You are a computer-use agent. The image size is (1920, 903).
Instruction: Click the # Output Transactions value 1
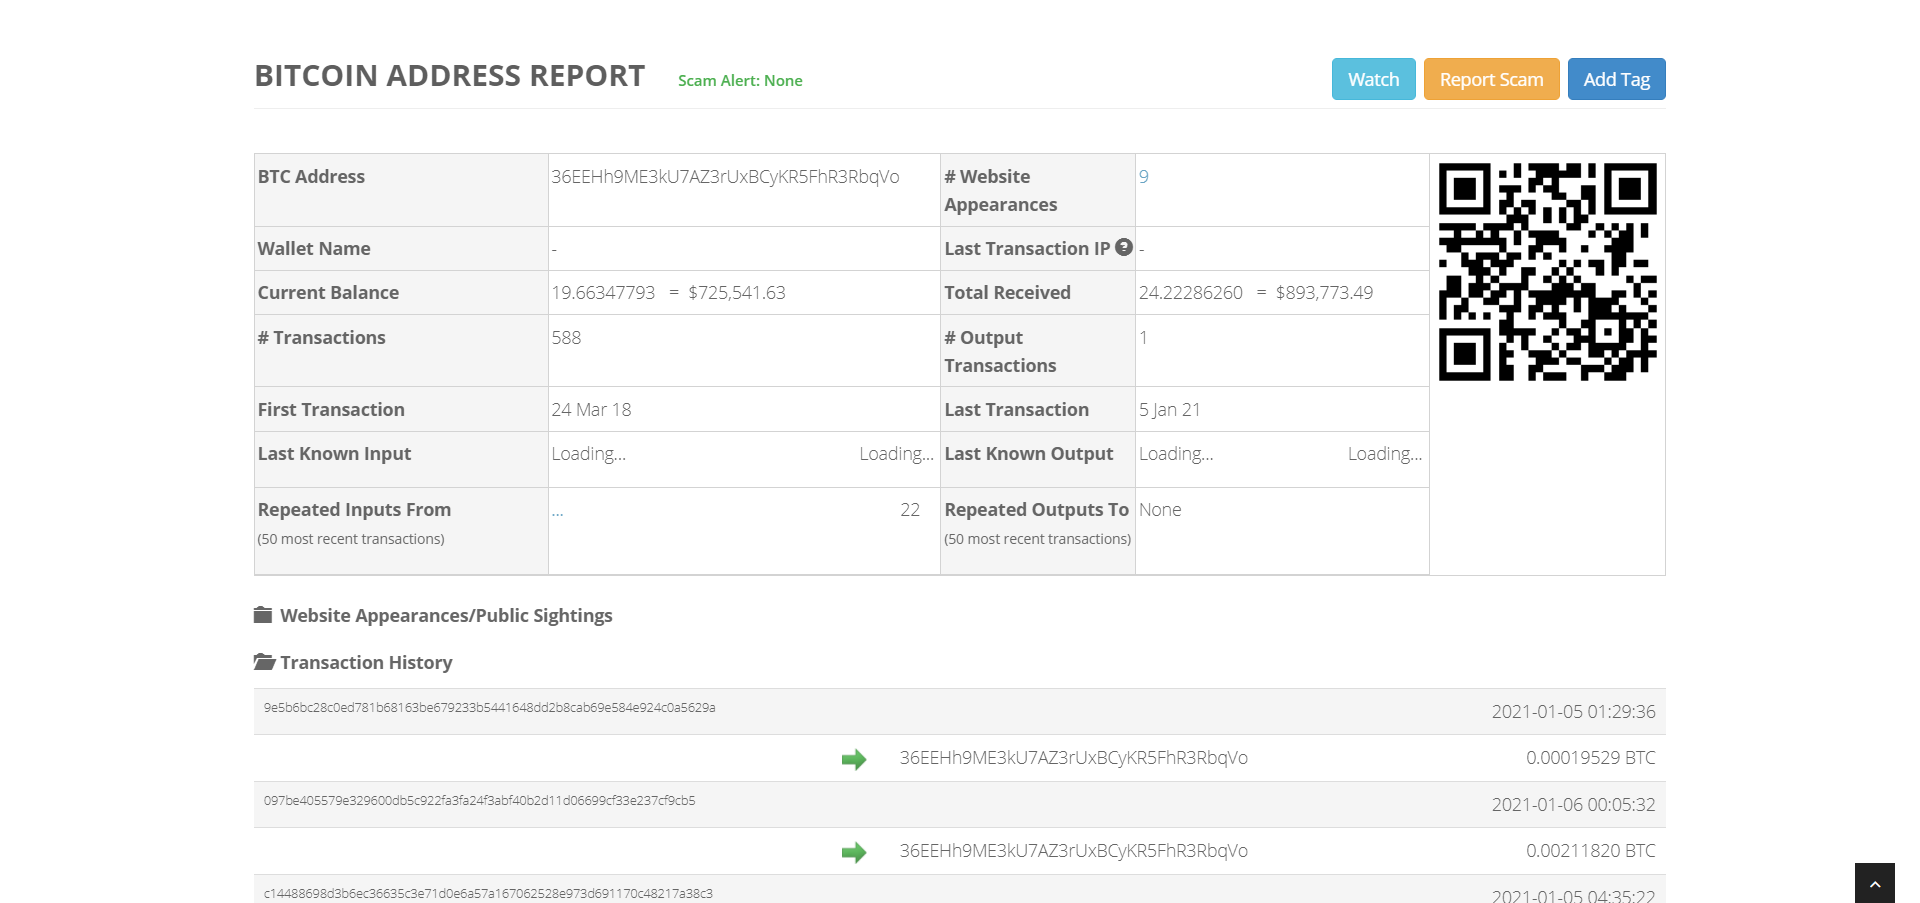coord(1143,337)
